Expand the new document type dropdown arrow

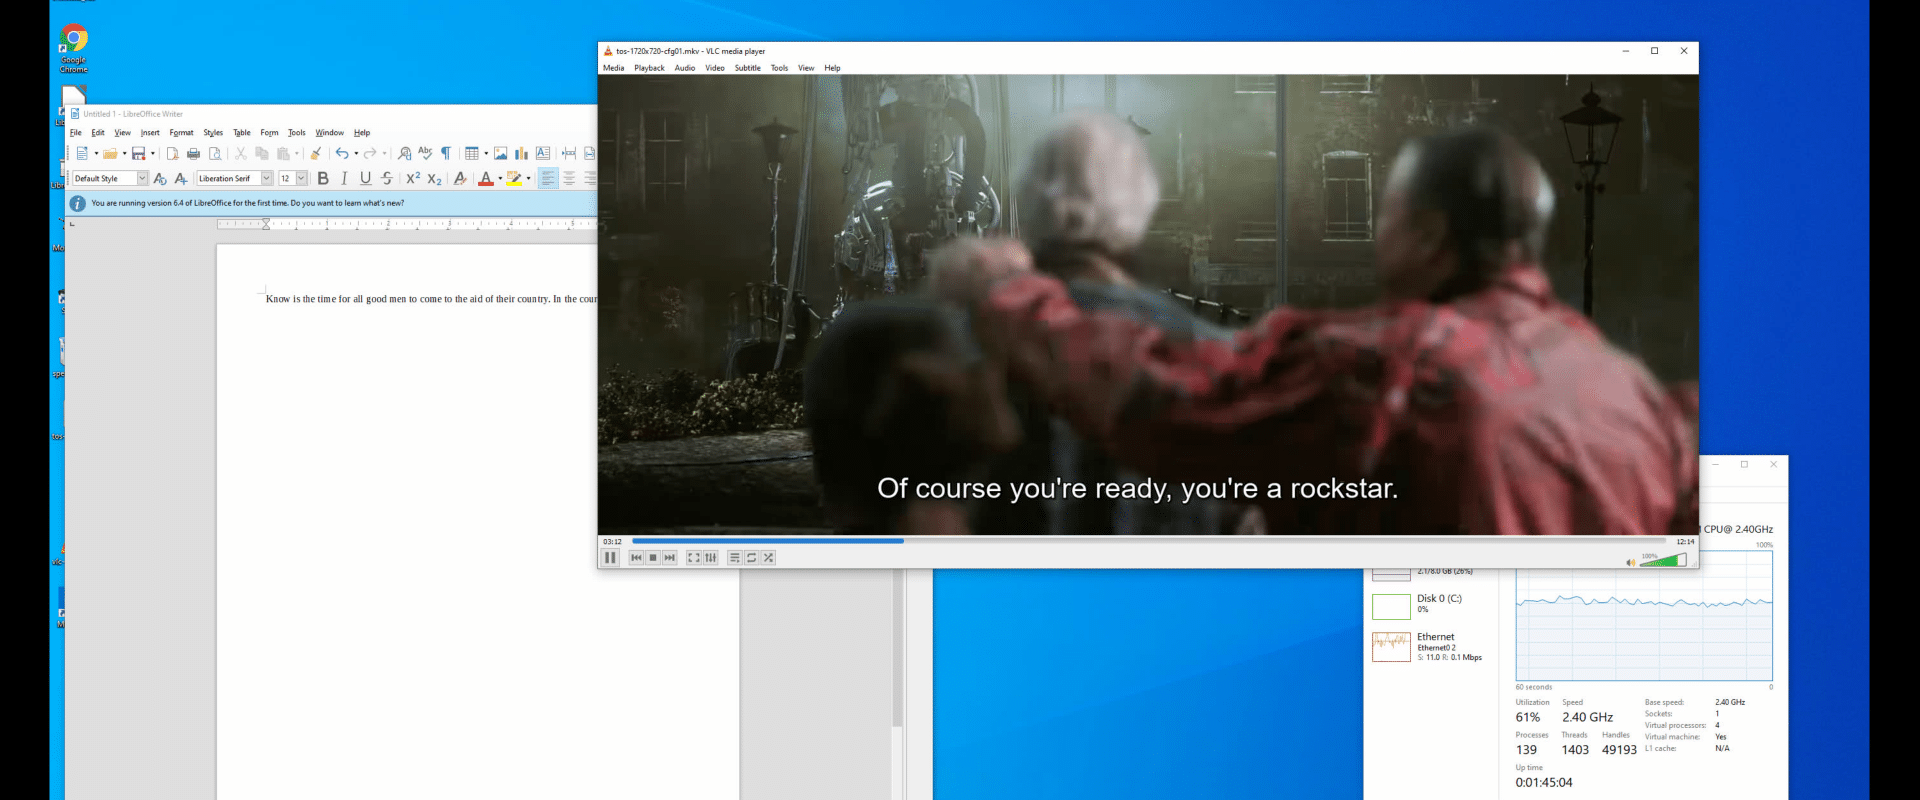point(96,153)
